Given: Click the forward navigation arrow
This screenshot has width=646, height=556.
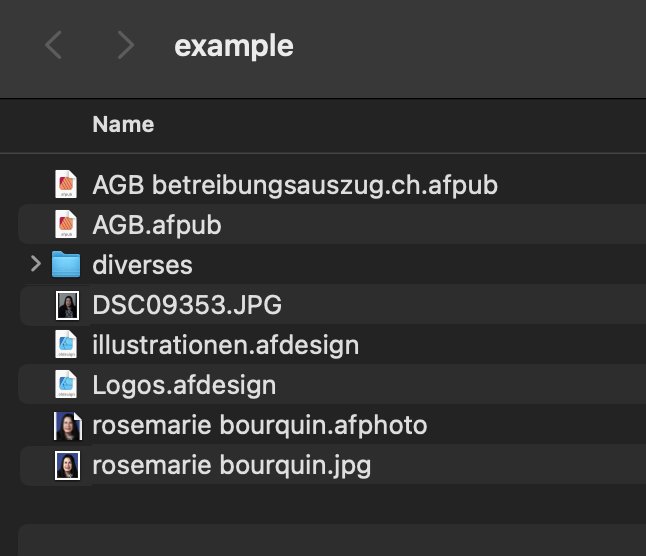Looking at the screenshot, I should [x=126, y=45].
